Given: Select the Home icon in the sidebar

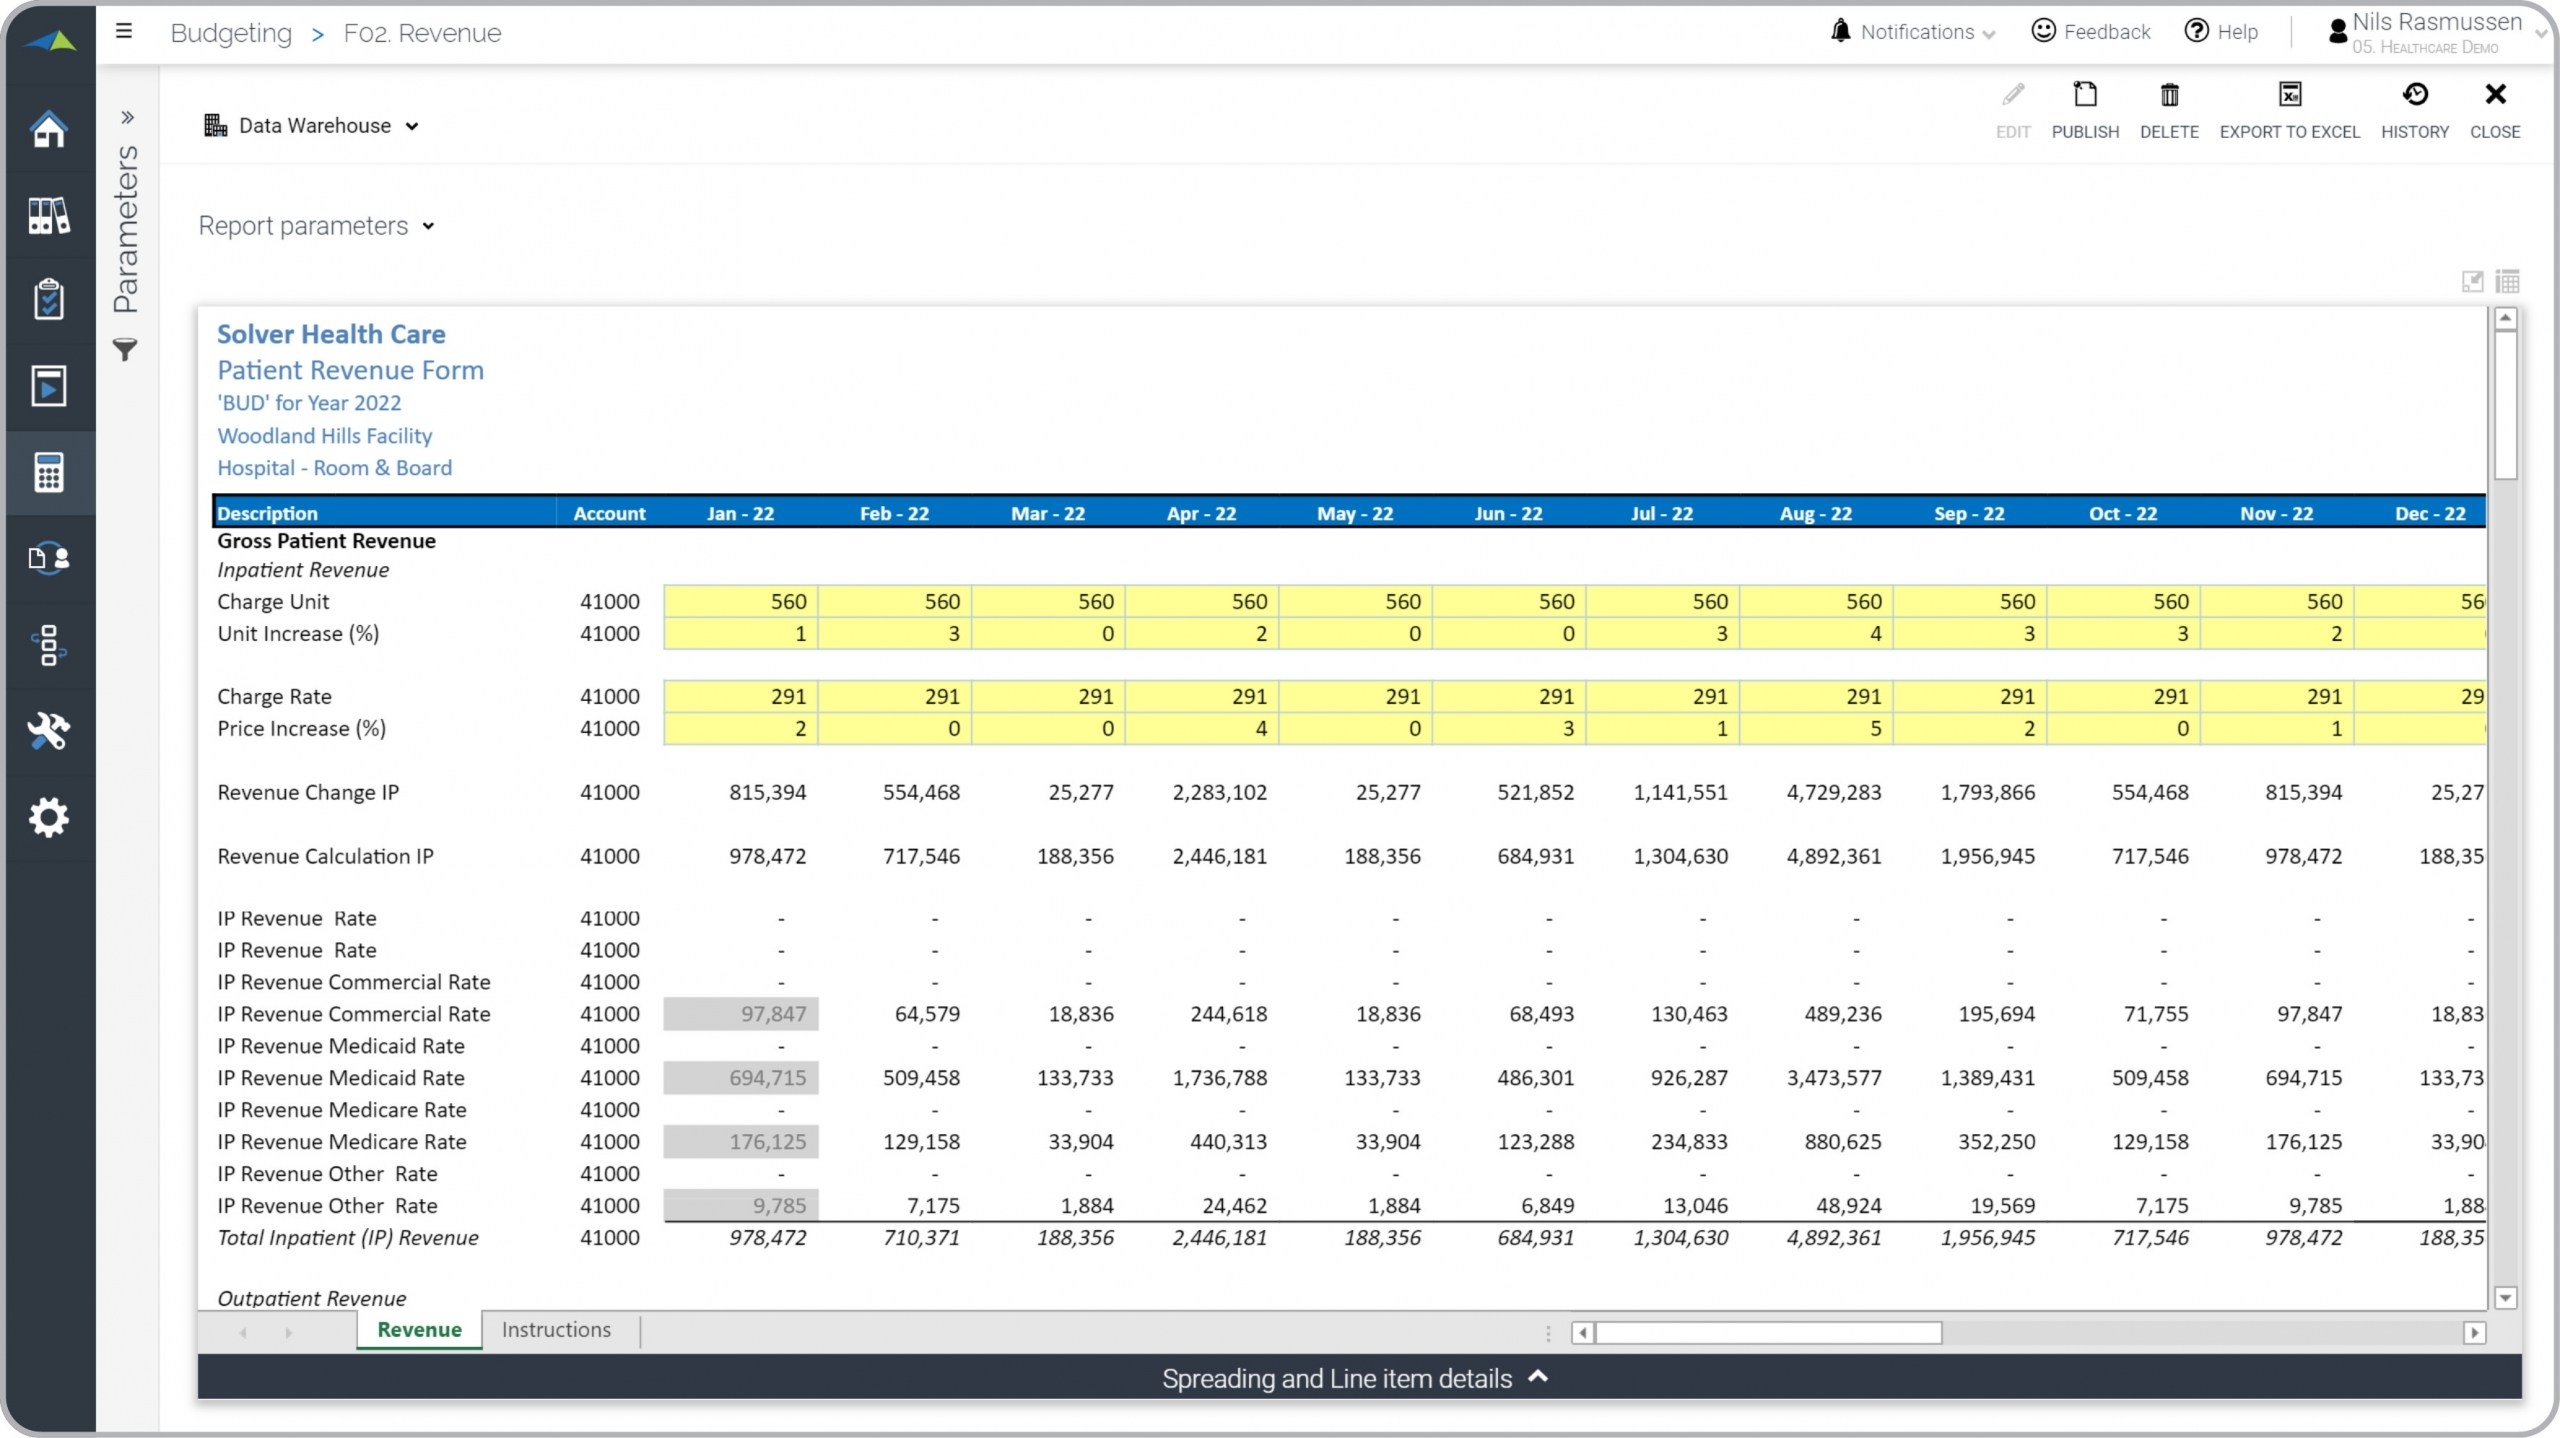Looking at the screenshot, I should point(49,129).
